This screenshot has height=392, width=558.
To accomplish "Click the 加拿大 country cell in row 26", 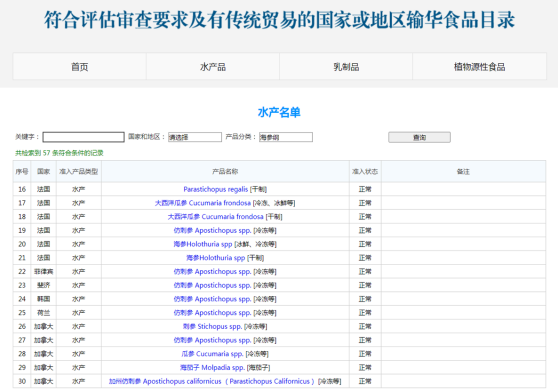I will (43, 327).
